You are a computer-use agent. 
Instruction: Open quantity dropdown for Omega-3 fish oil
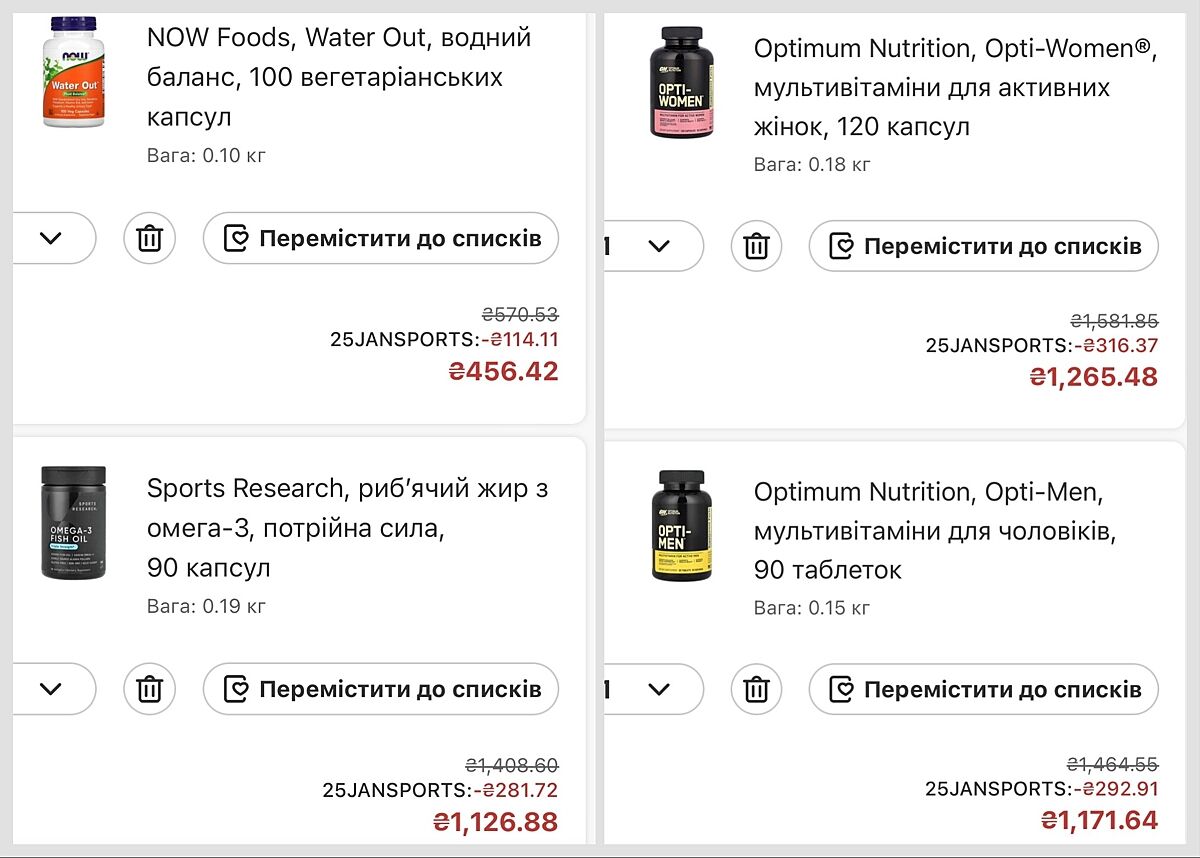coord(52,689)
